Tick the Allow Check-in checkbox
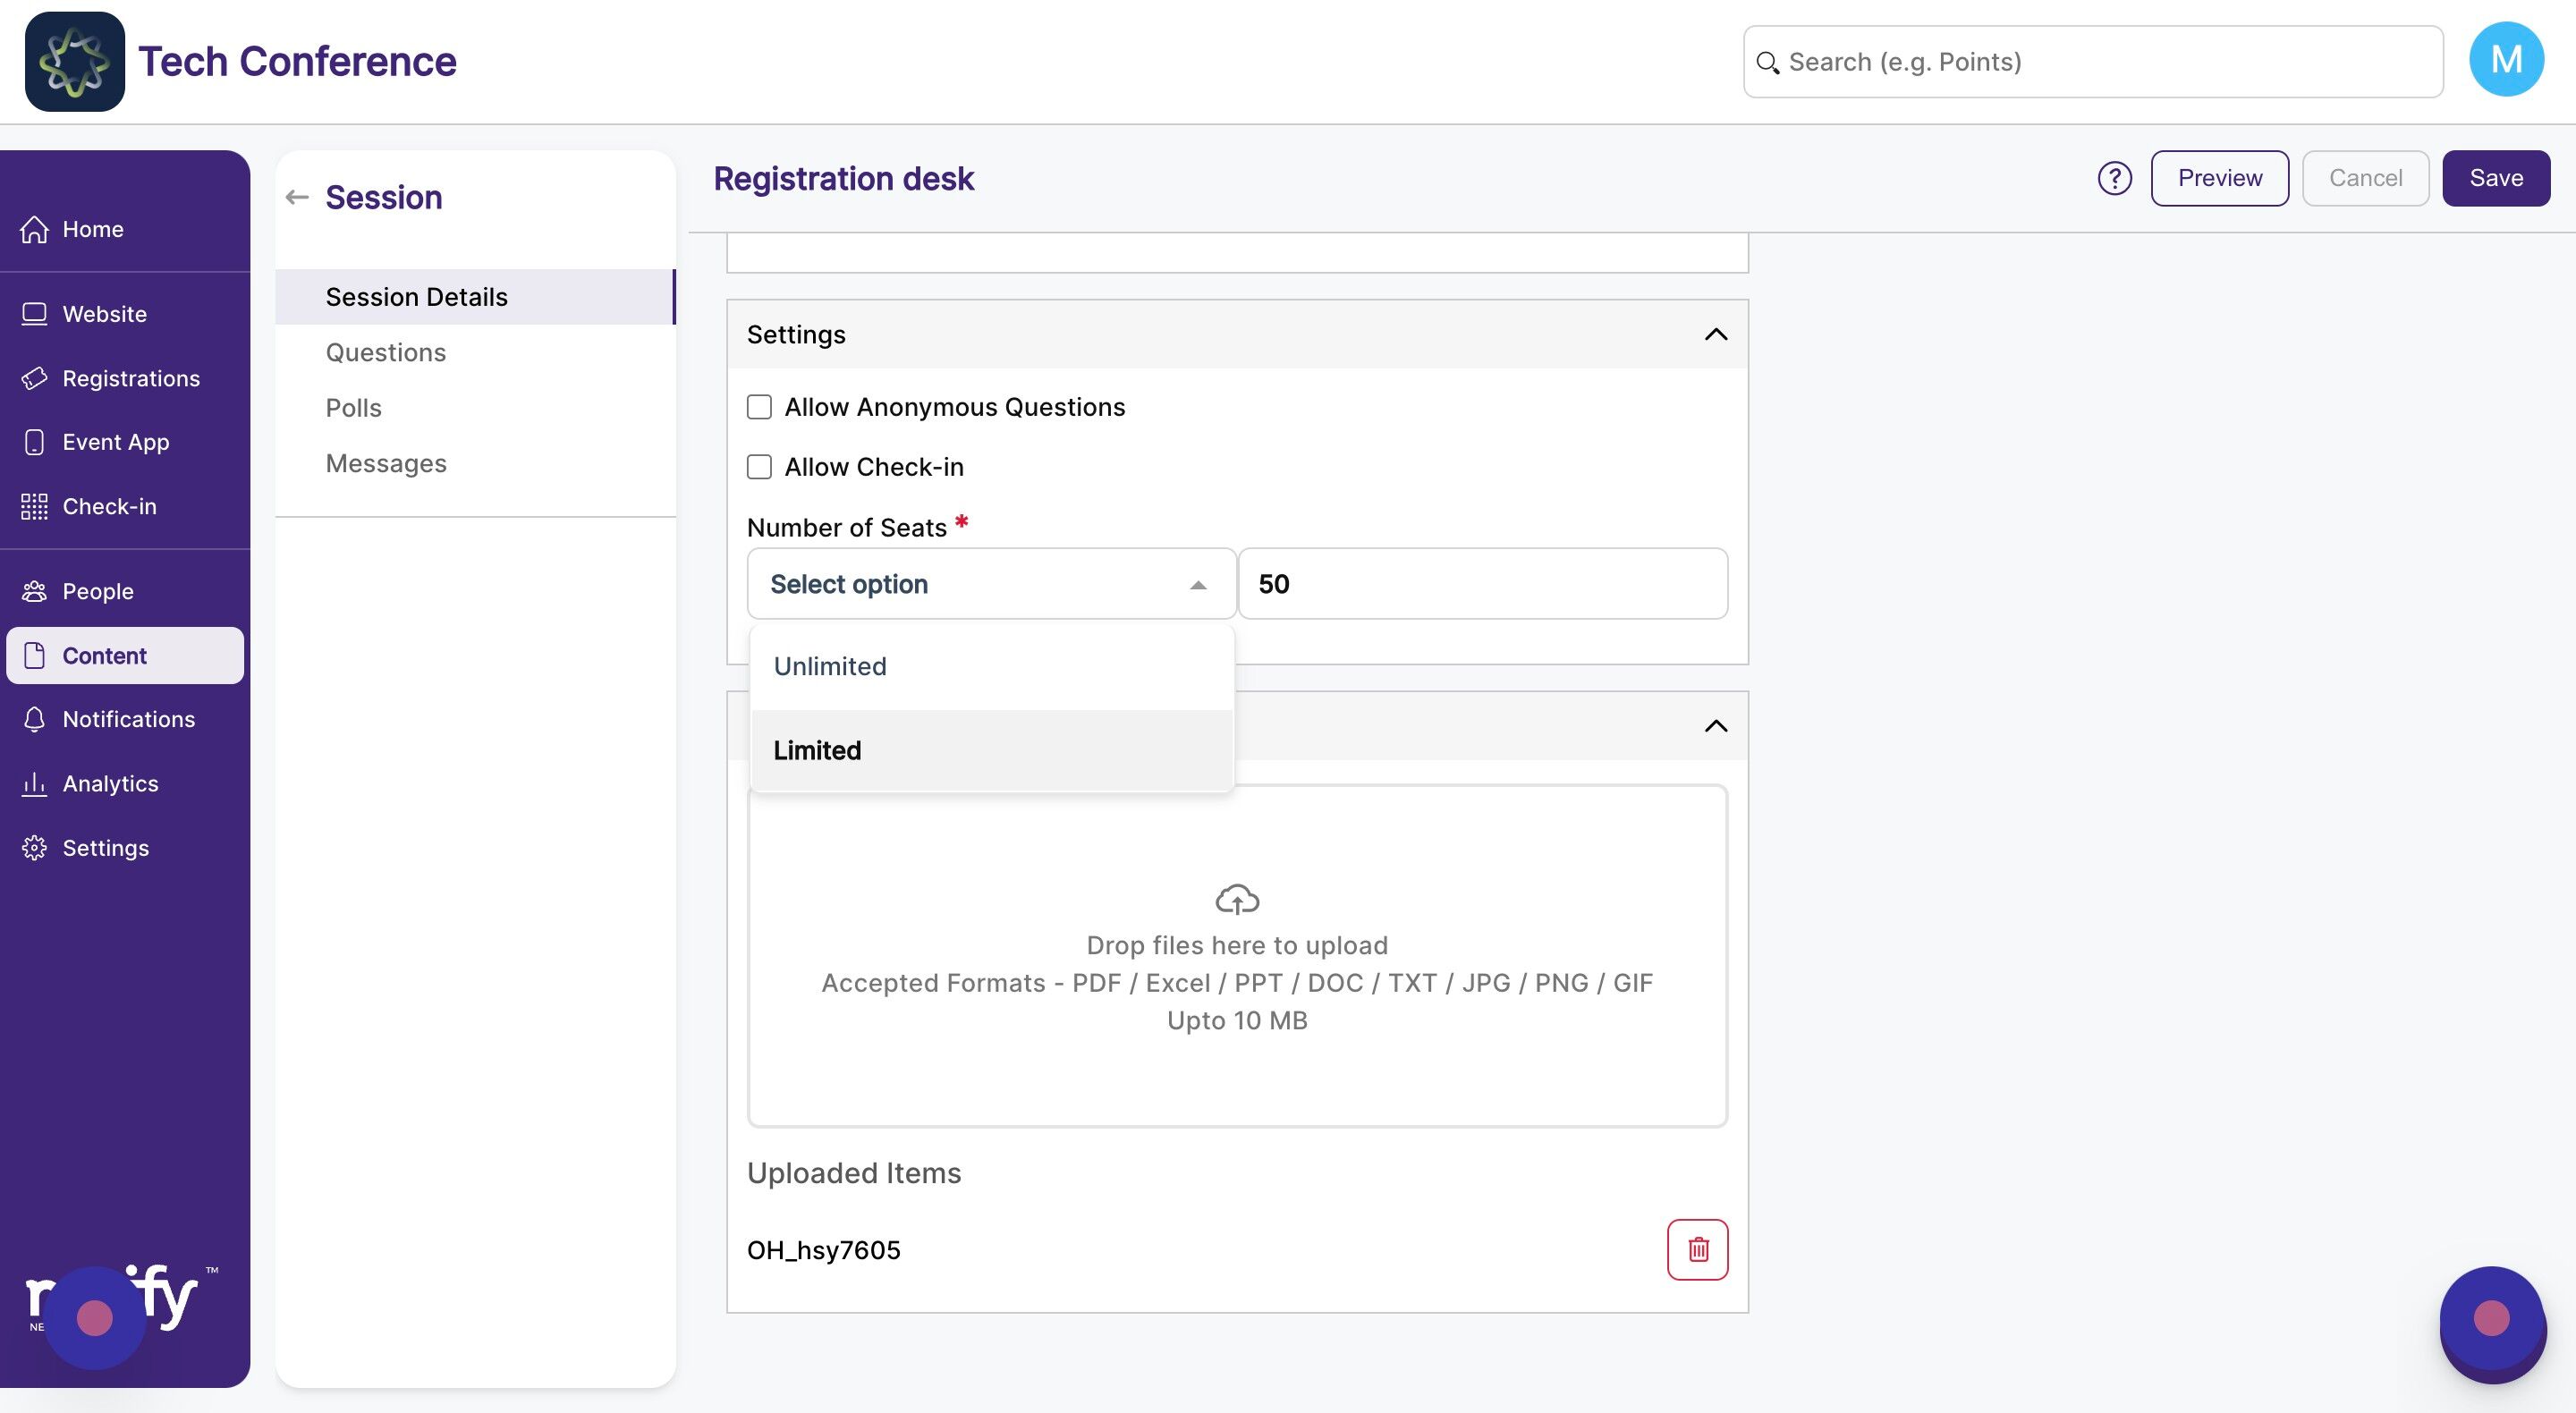This screenshot has width=2576, height=1413. click(x=759, y=467)
